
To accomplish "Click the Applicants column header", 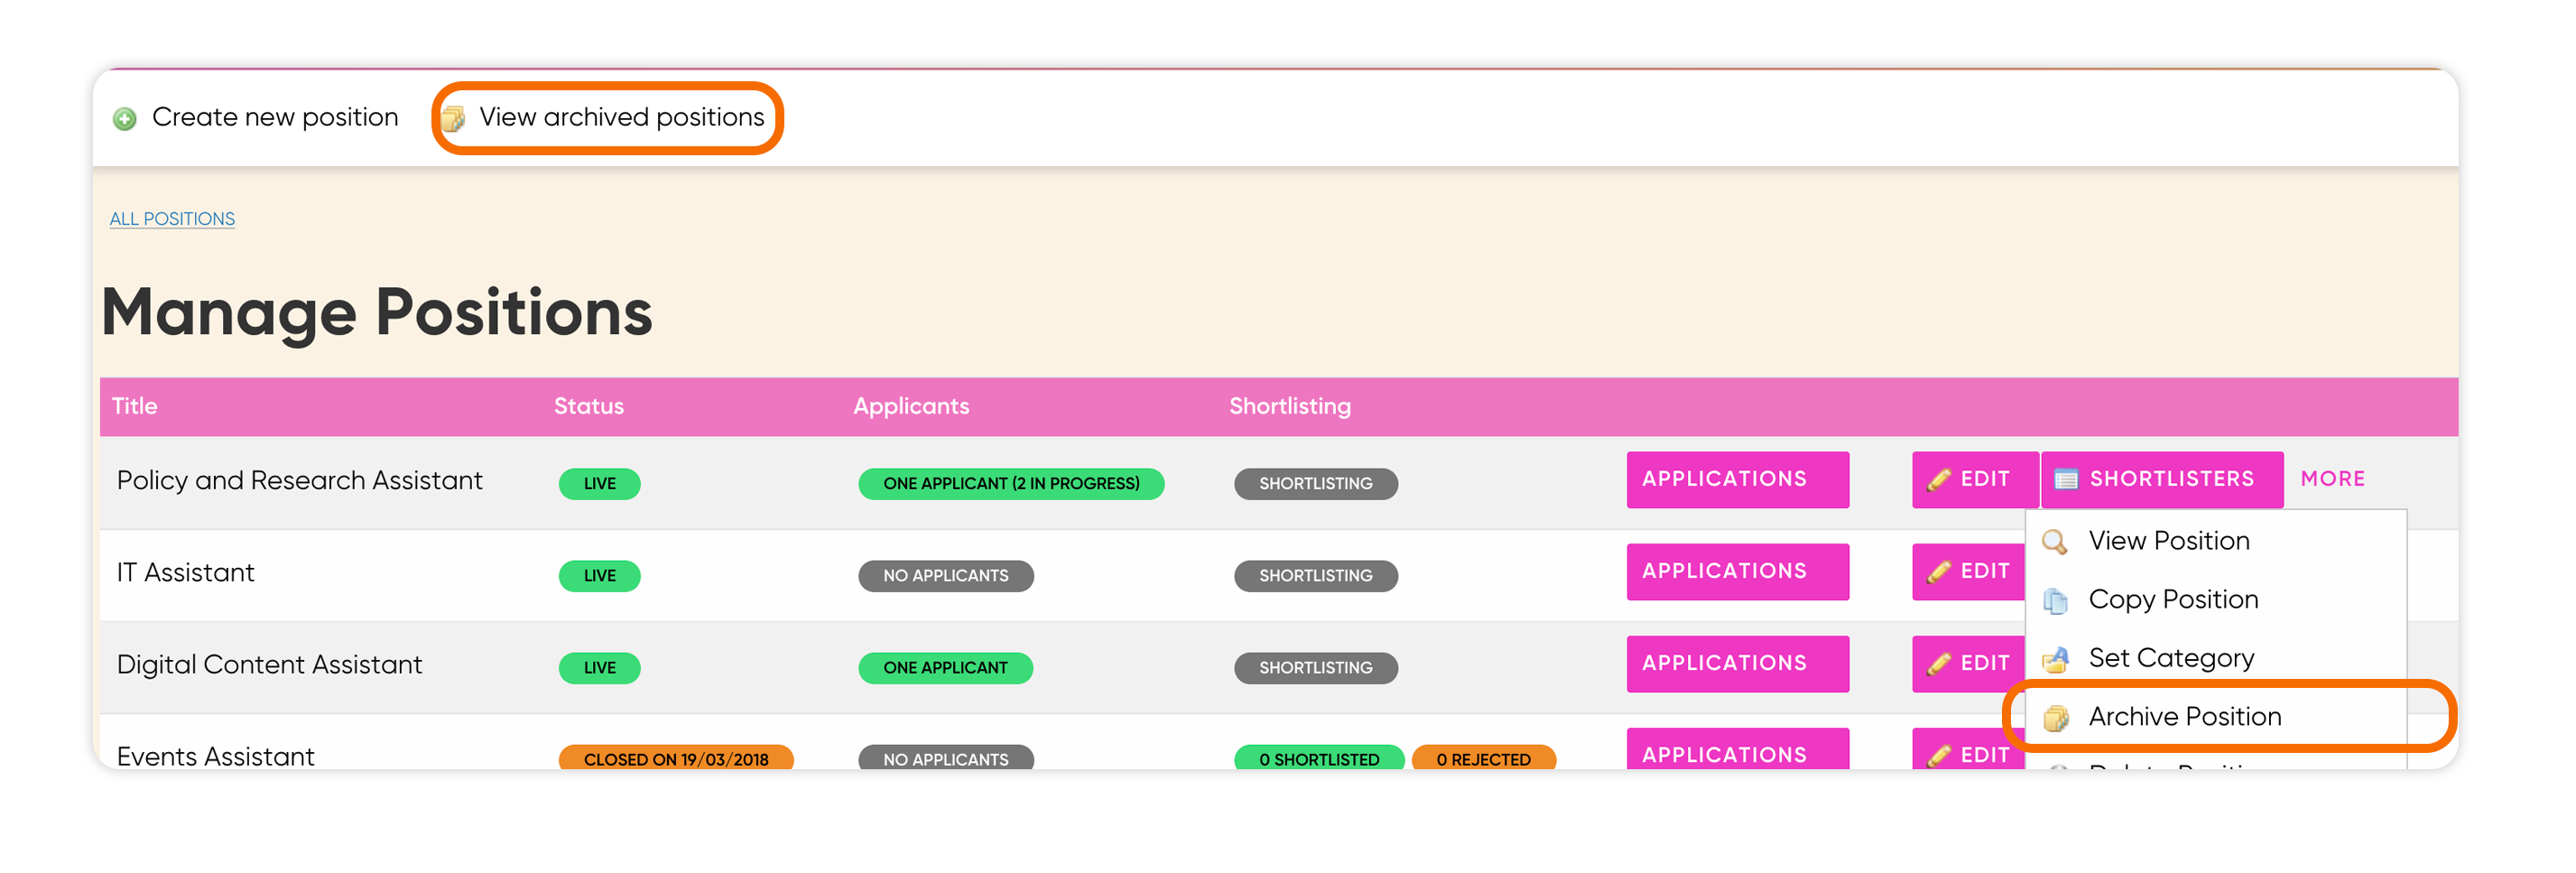I will (x=911, y=406).
